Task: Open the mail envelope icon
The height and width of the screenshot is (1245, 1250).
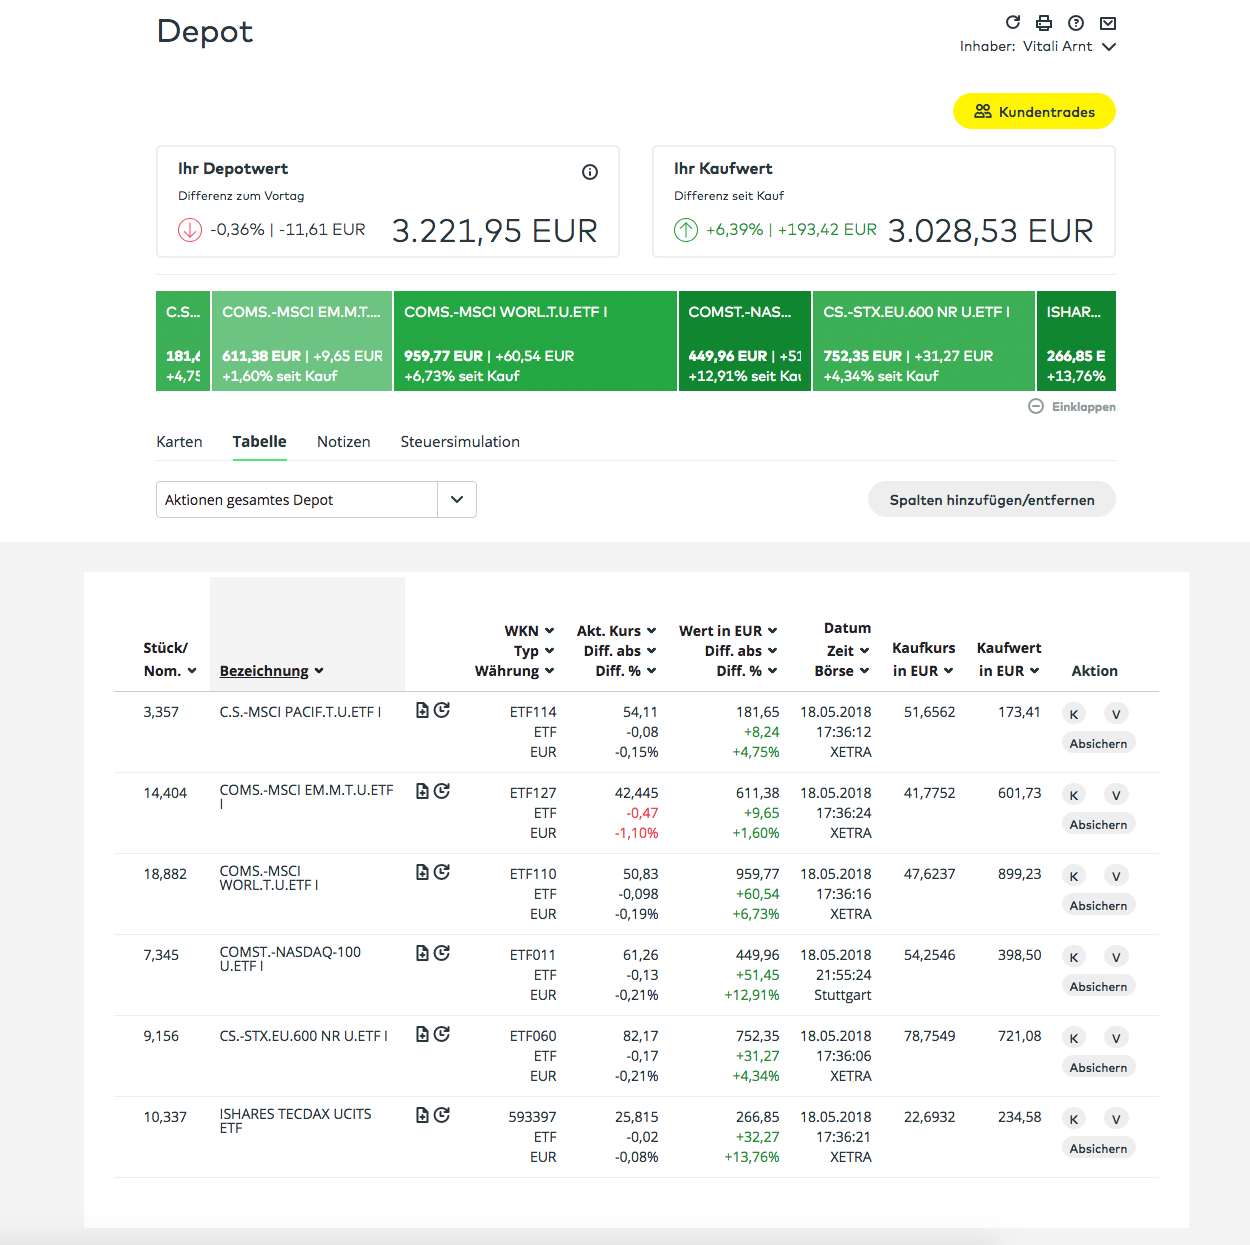Action: pyautogui.click(x=1108, y=23)
